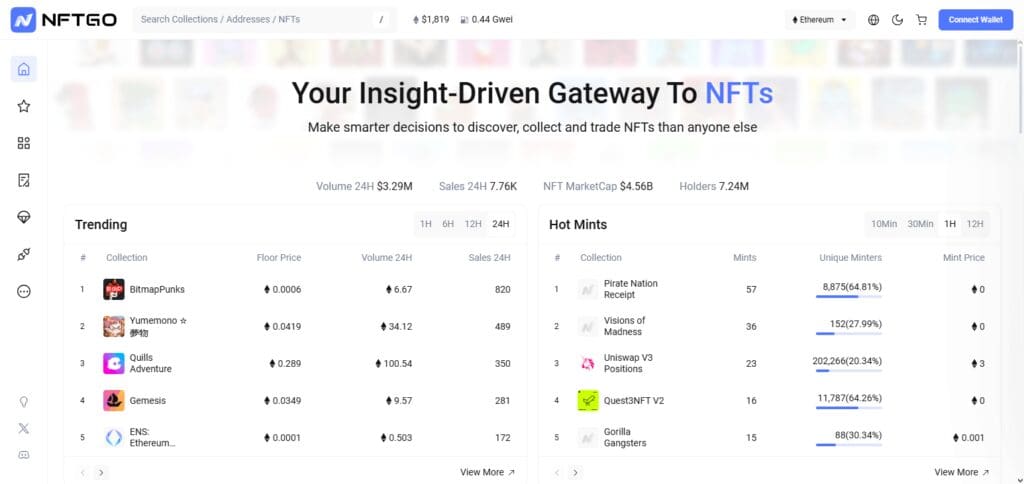The image size is (1024, 484).
Task: Click the Yumemono collection thumbnail
Action: click(114, 327)
